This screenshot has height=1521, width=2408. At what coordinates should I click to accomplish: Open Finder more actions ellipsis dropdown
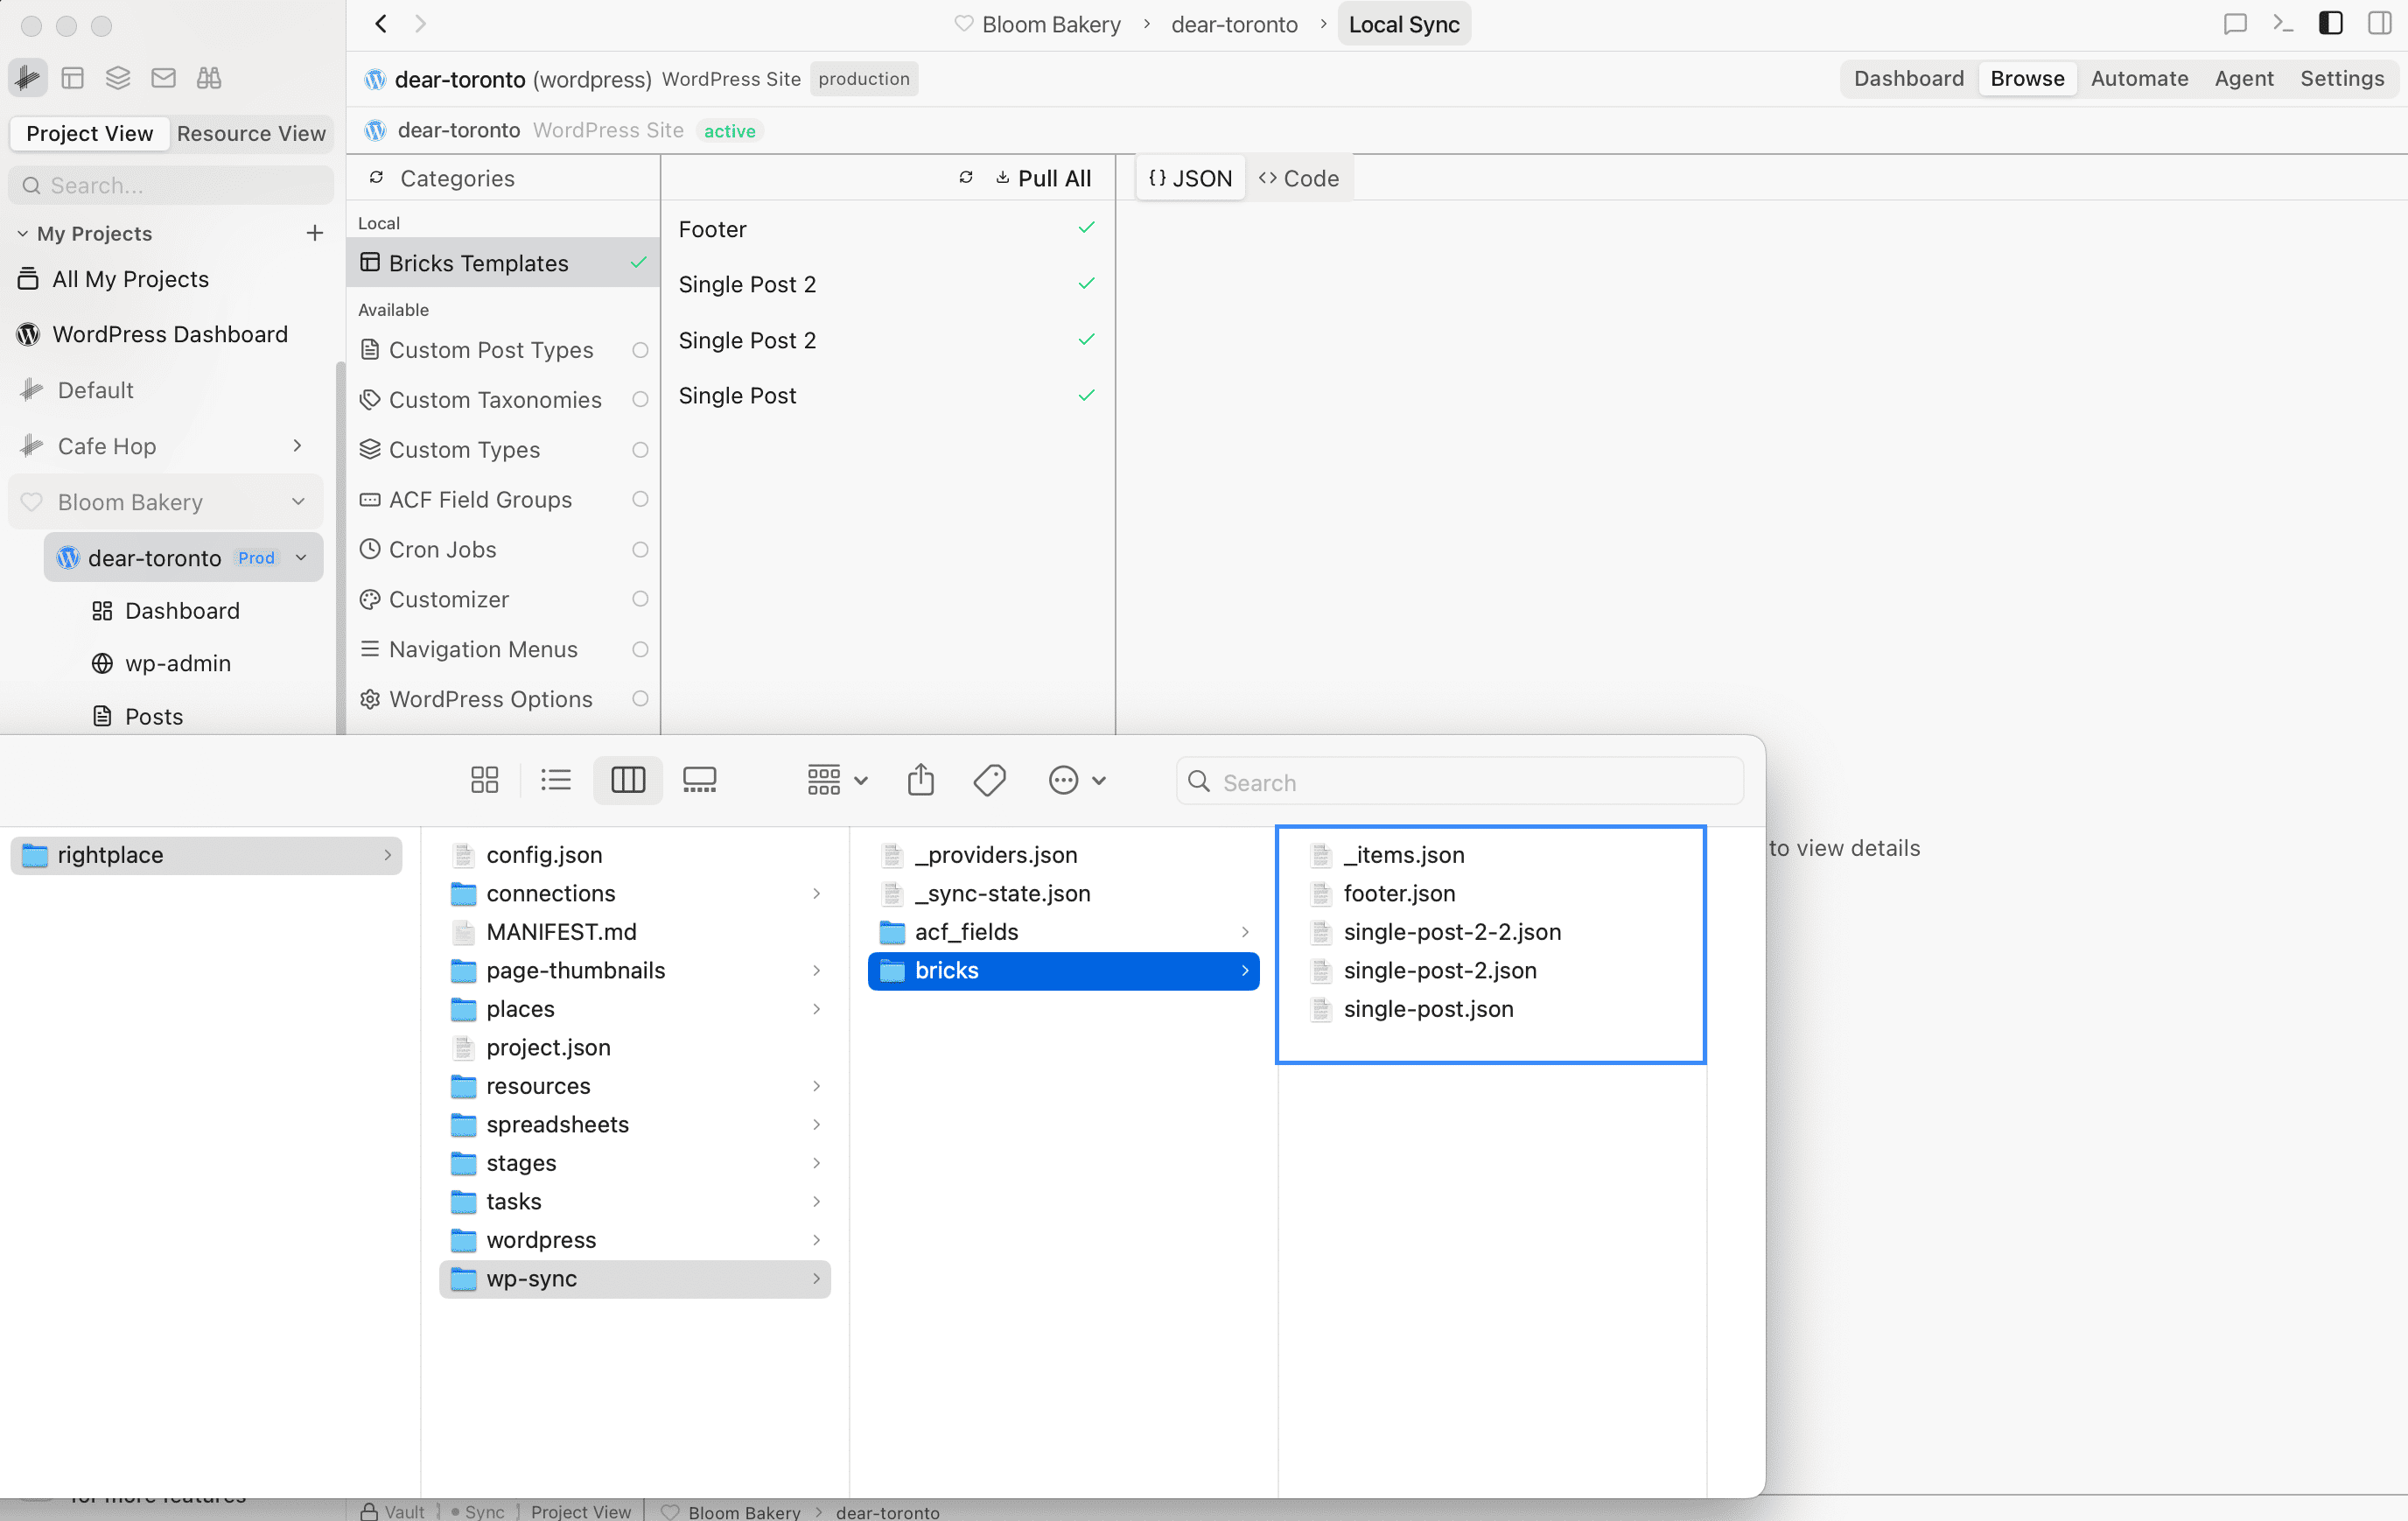1077,780
